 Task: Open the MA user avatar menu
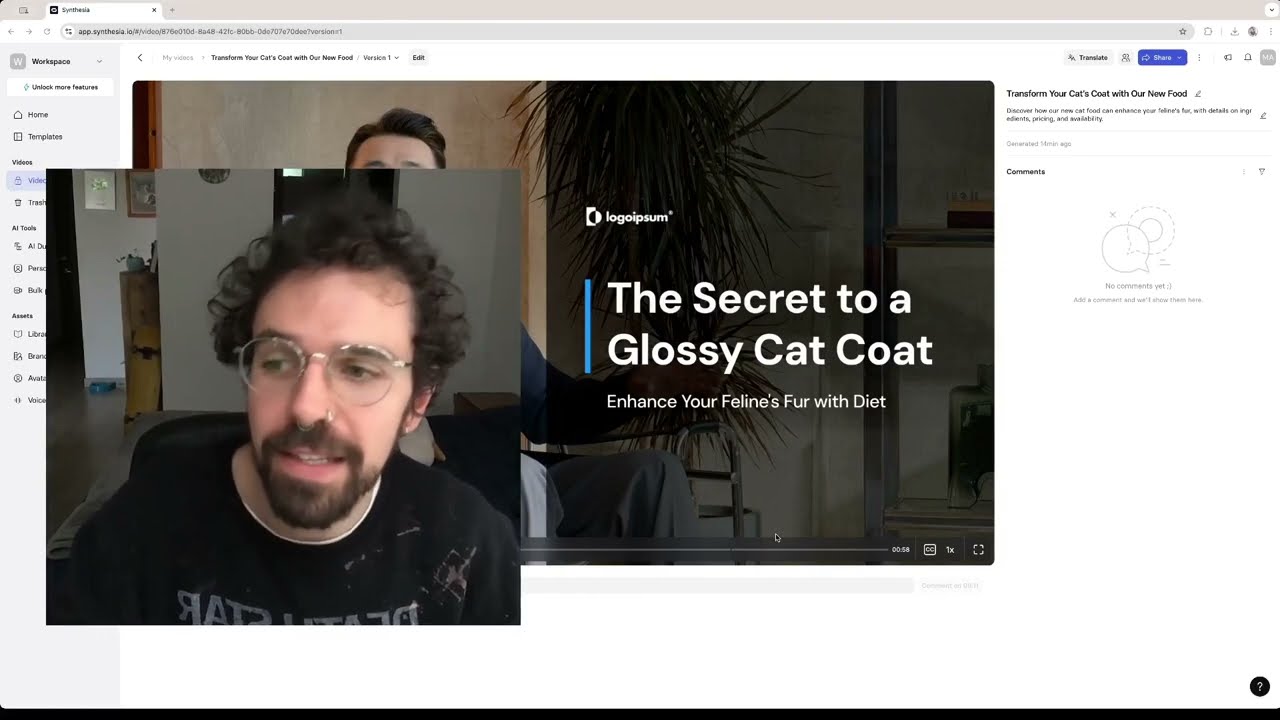(1267, 58)
